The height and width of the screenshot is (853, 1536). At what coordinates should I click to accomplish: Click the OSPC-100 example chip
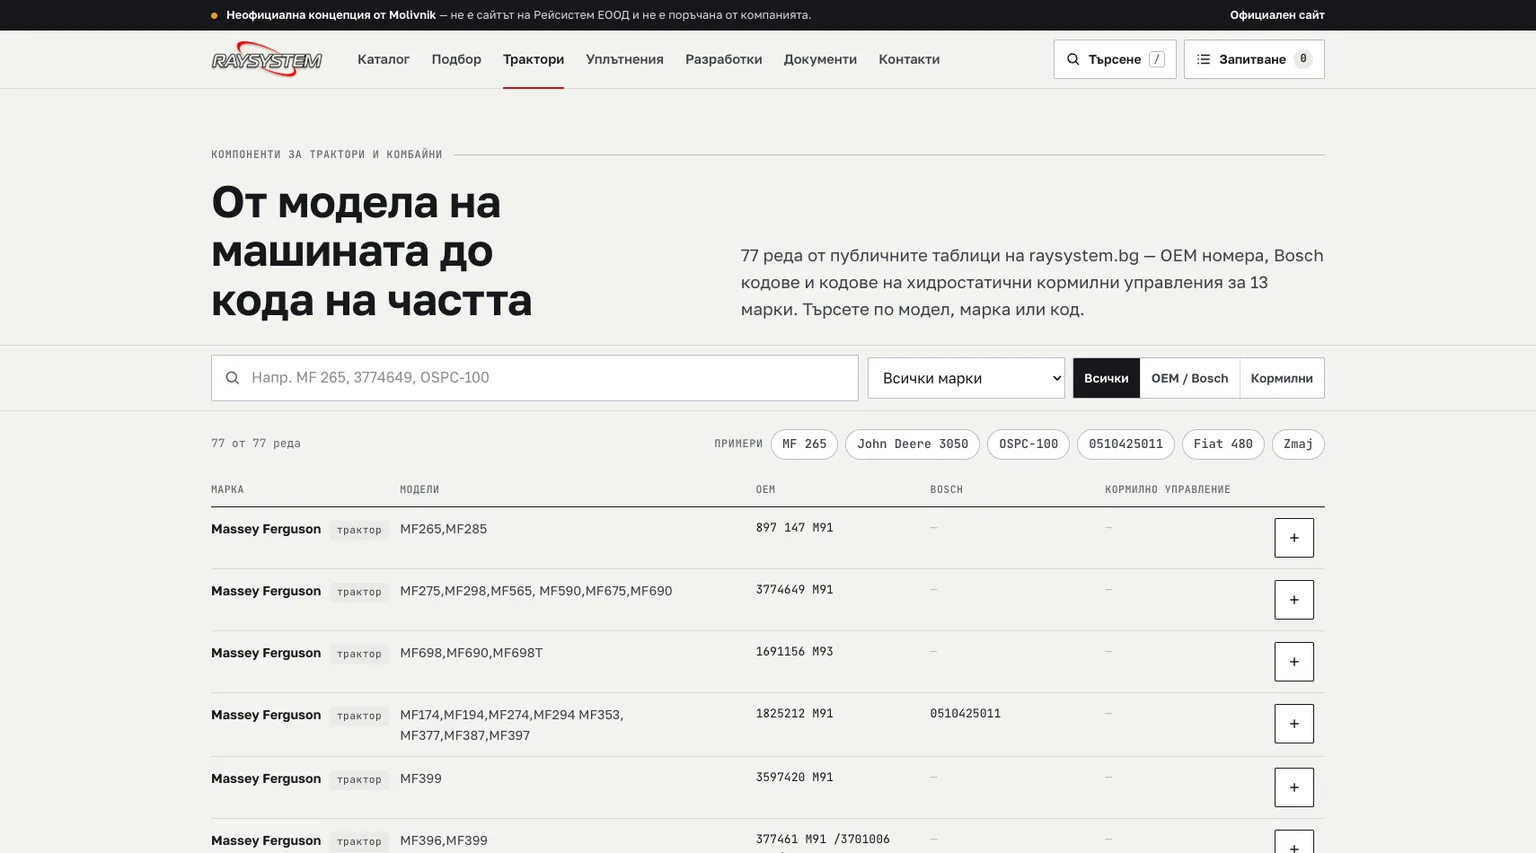point(1028,444)
